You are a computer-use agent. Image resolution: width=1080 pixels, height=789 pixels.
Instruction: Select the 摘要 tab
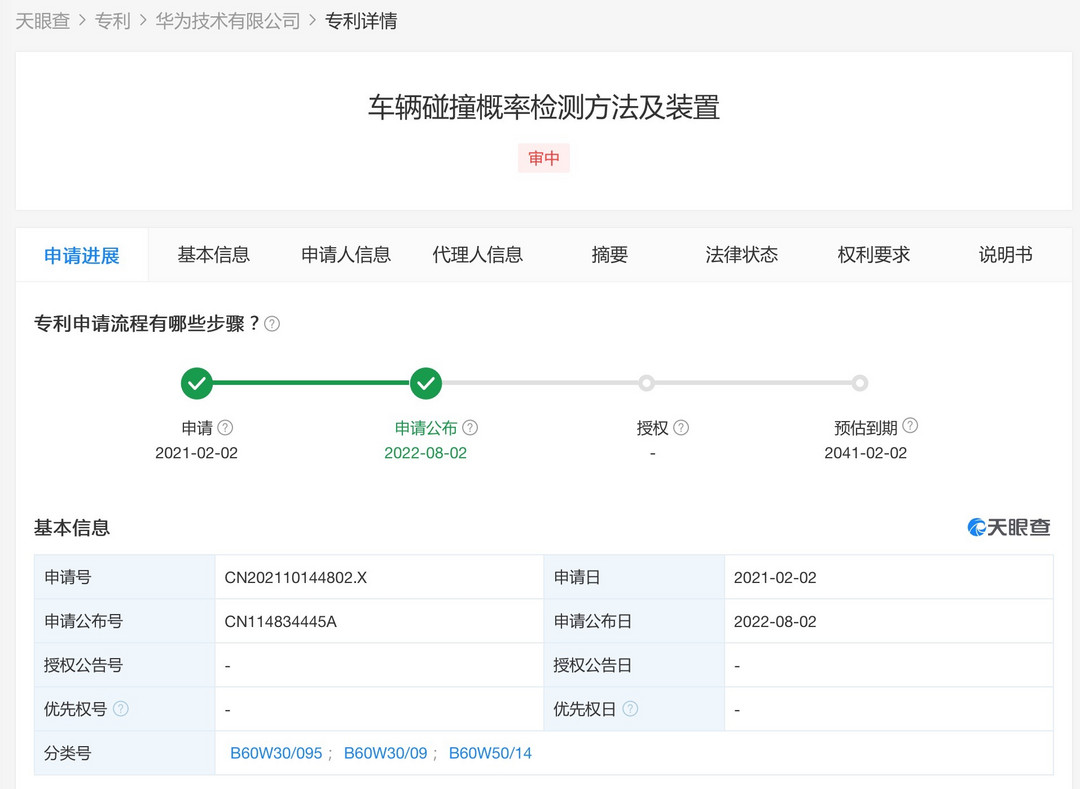tap(609, 254)
